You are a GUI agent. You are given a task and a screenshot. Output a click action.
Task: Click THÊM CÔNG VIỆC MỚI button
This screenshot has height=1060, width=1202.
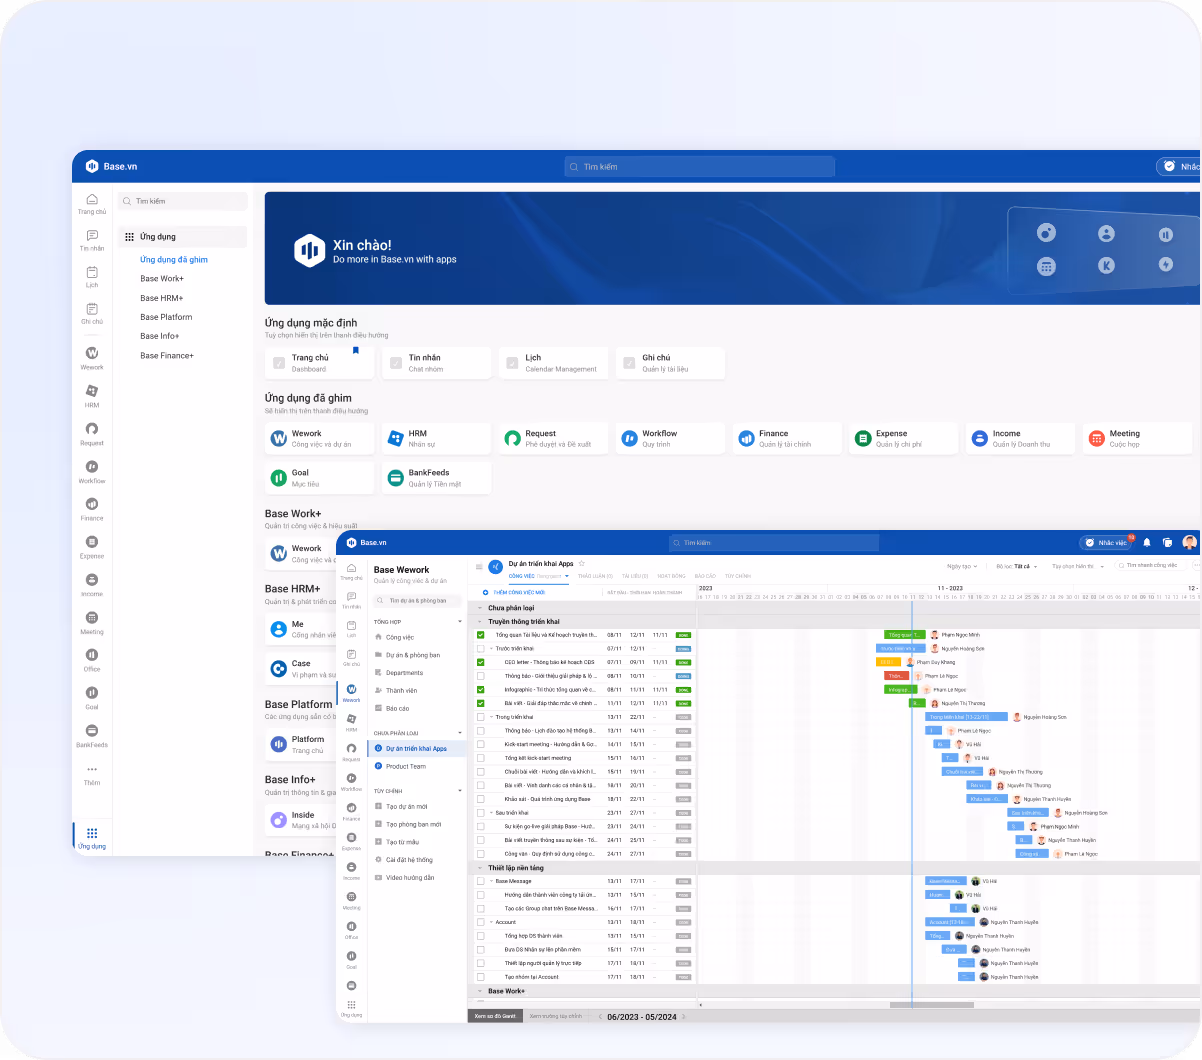pyautogui.click(x=514, y=593)
